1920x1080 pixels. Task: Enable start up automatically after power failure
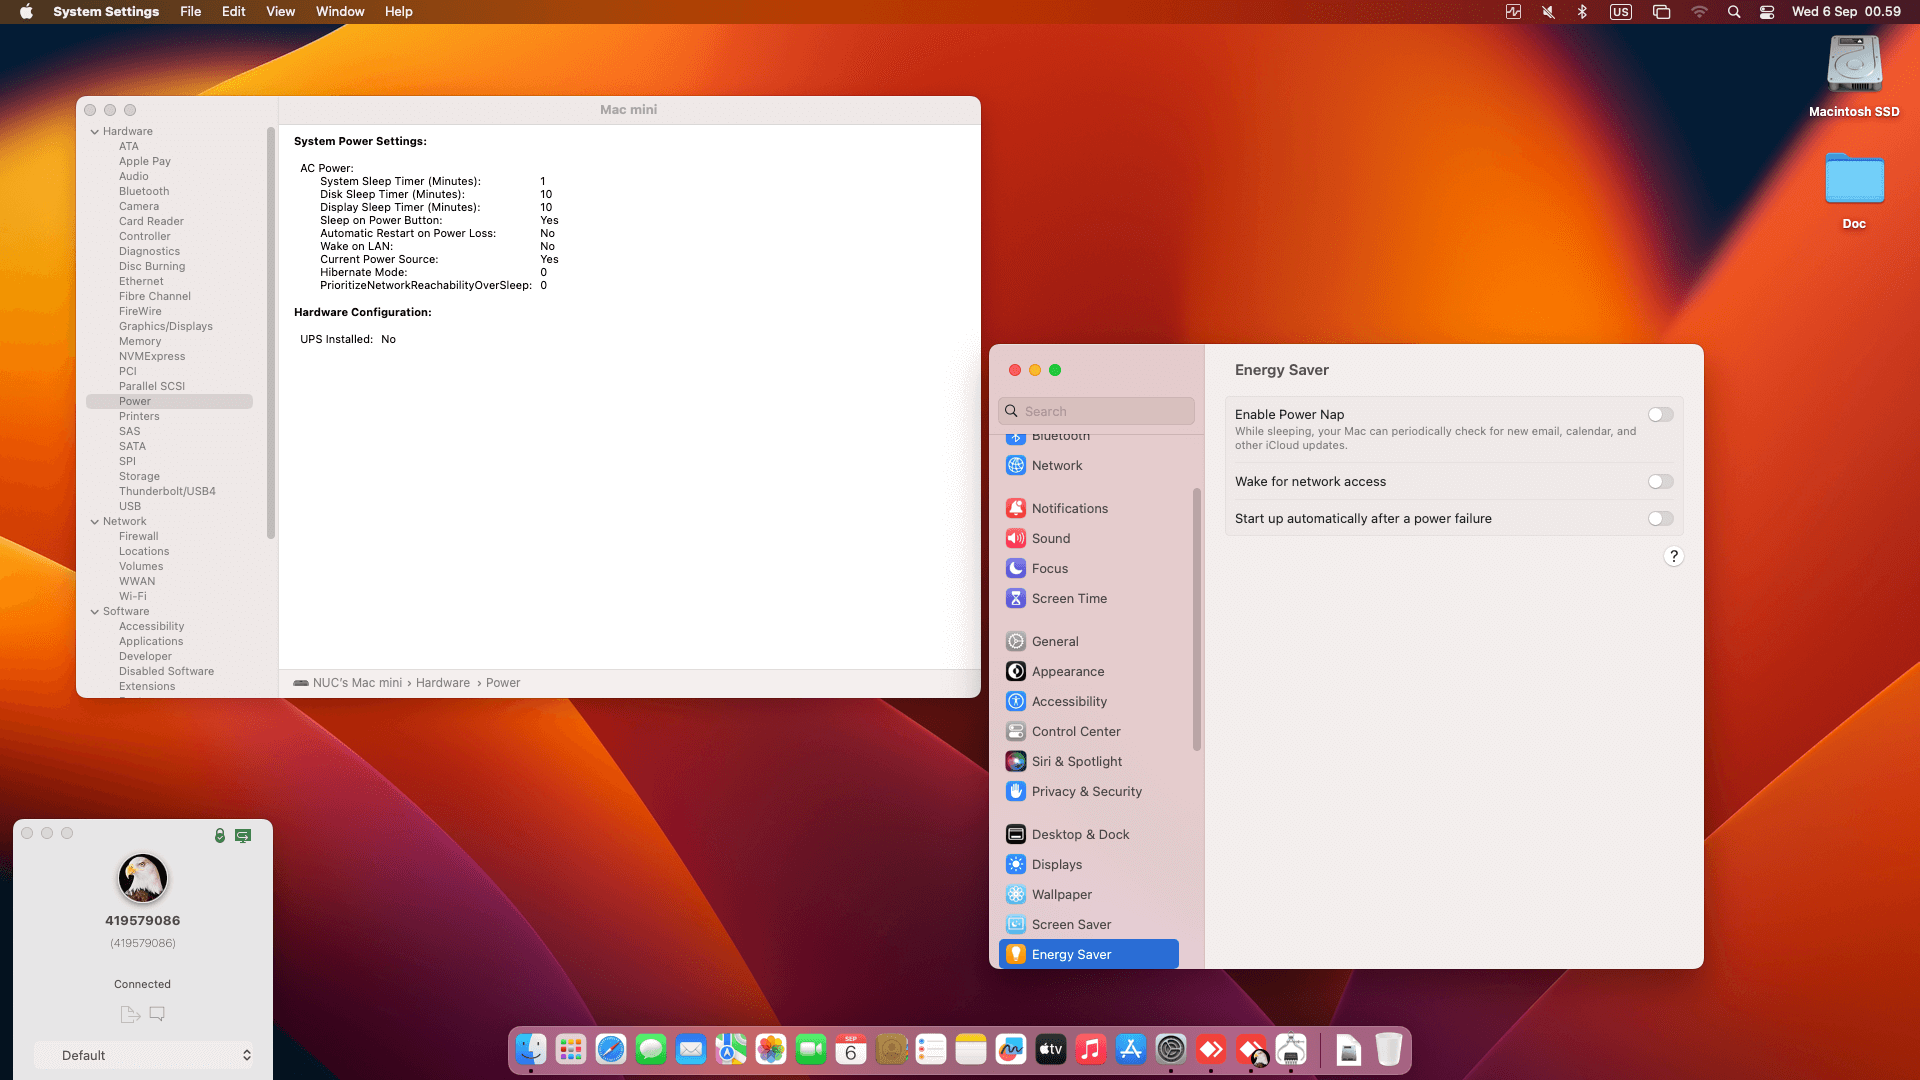pos(1660,518)
